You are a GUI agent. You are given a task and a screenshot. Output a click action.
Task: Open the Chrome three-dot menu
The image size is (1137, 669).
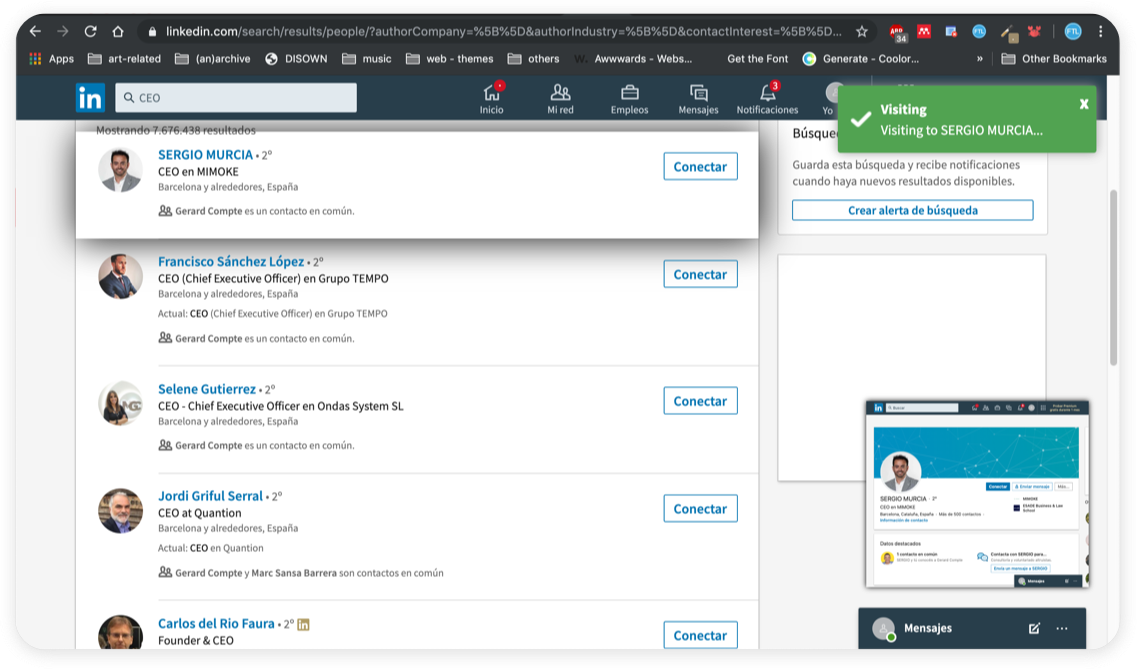[x=1100, y=31]
